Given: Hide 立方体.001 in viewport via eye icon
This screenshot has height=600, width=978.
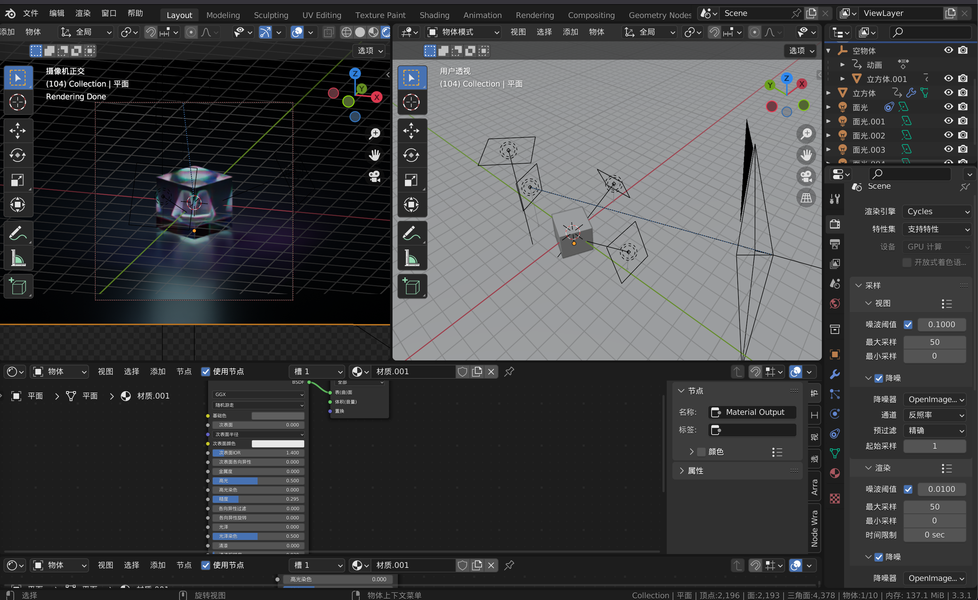Looking at the screenshot, I should tap(948, 79).
